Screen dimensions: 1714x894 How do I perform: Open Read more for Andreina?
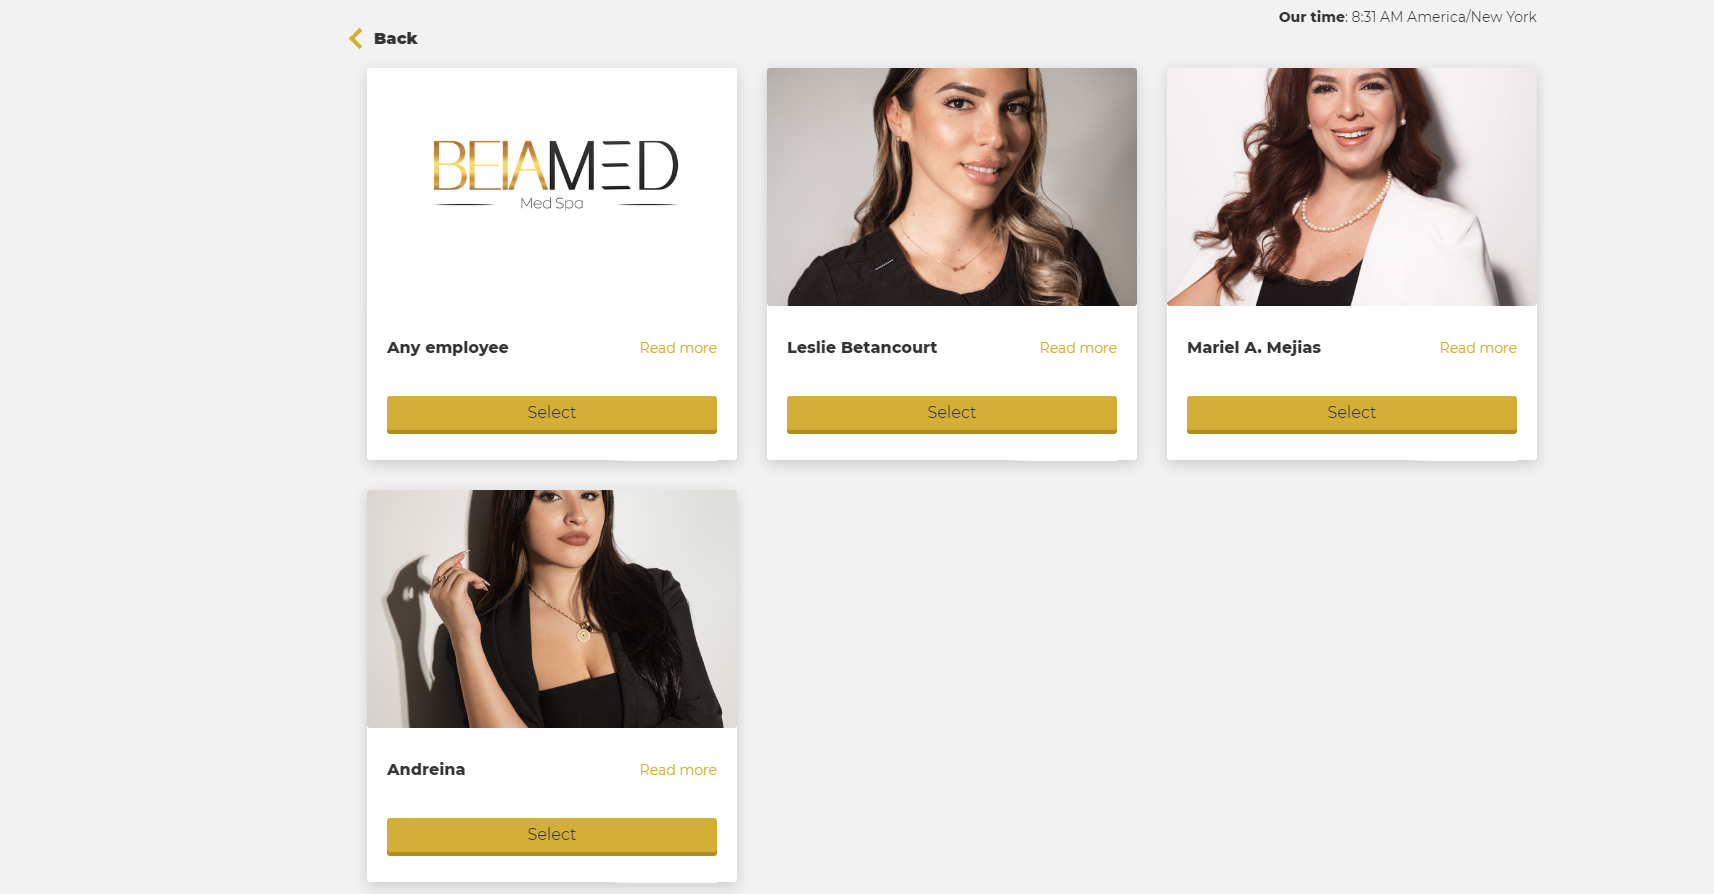678,770
